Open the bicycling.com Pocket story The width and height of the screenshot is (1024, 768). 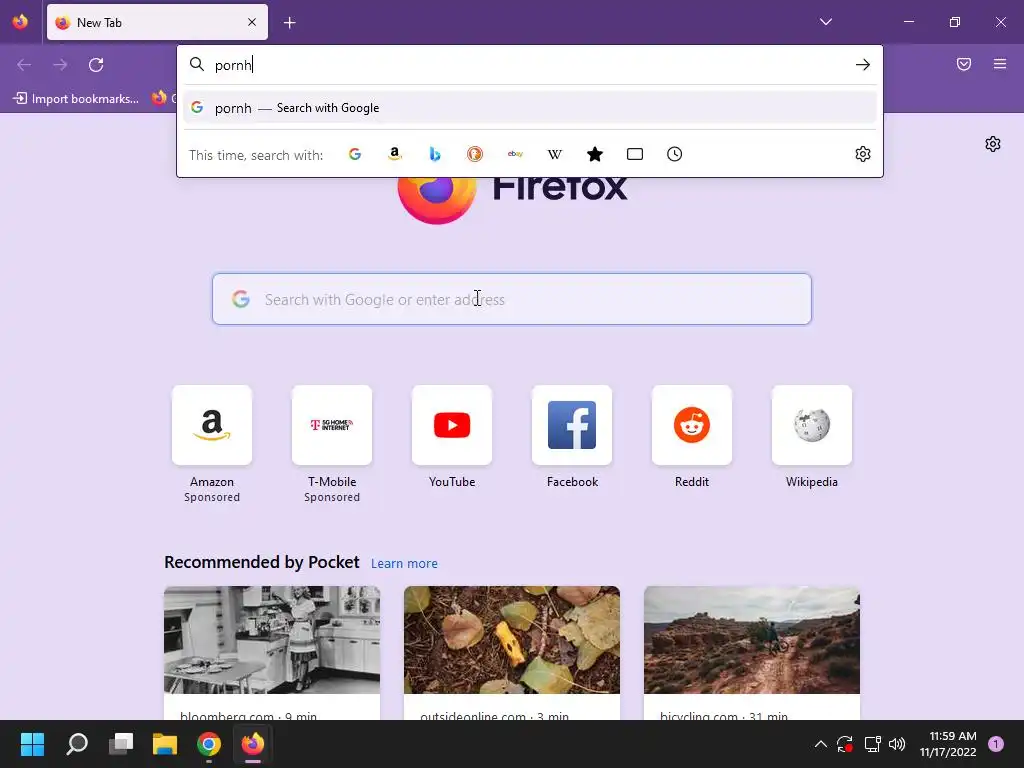[x=752, y=653]
